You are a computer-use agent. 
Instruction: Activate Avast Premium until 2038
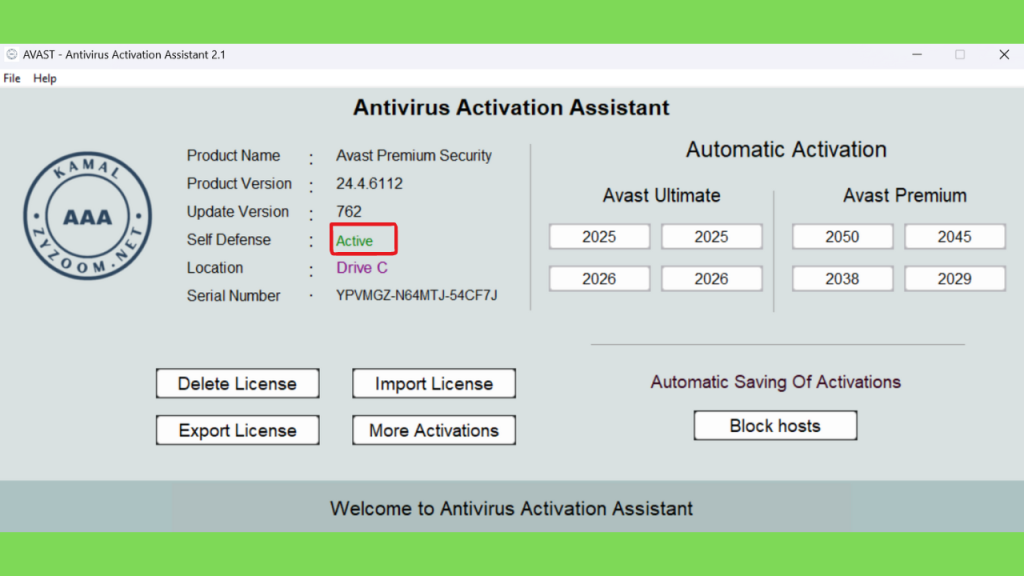click(842, 279)
